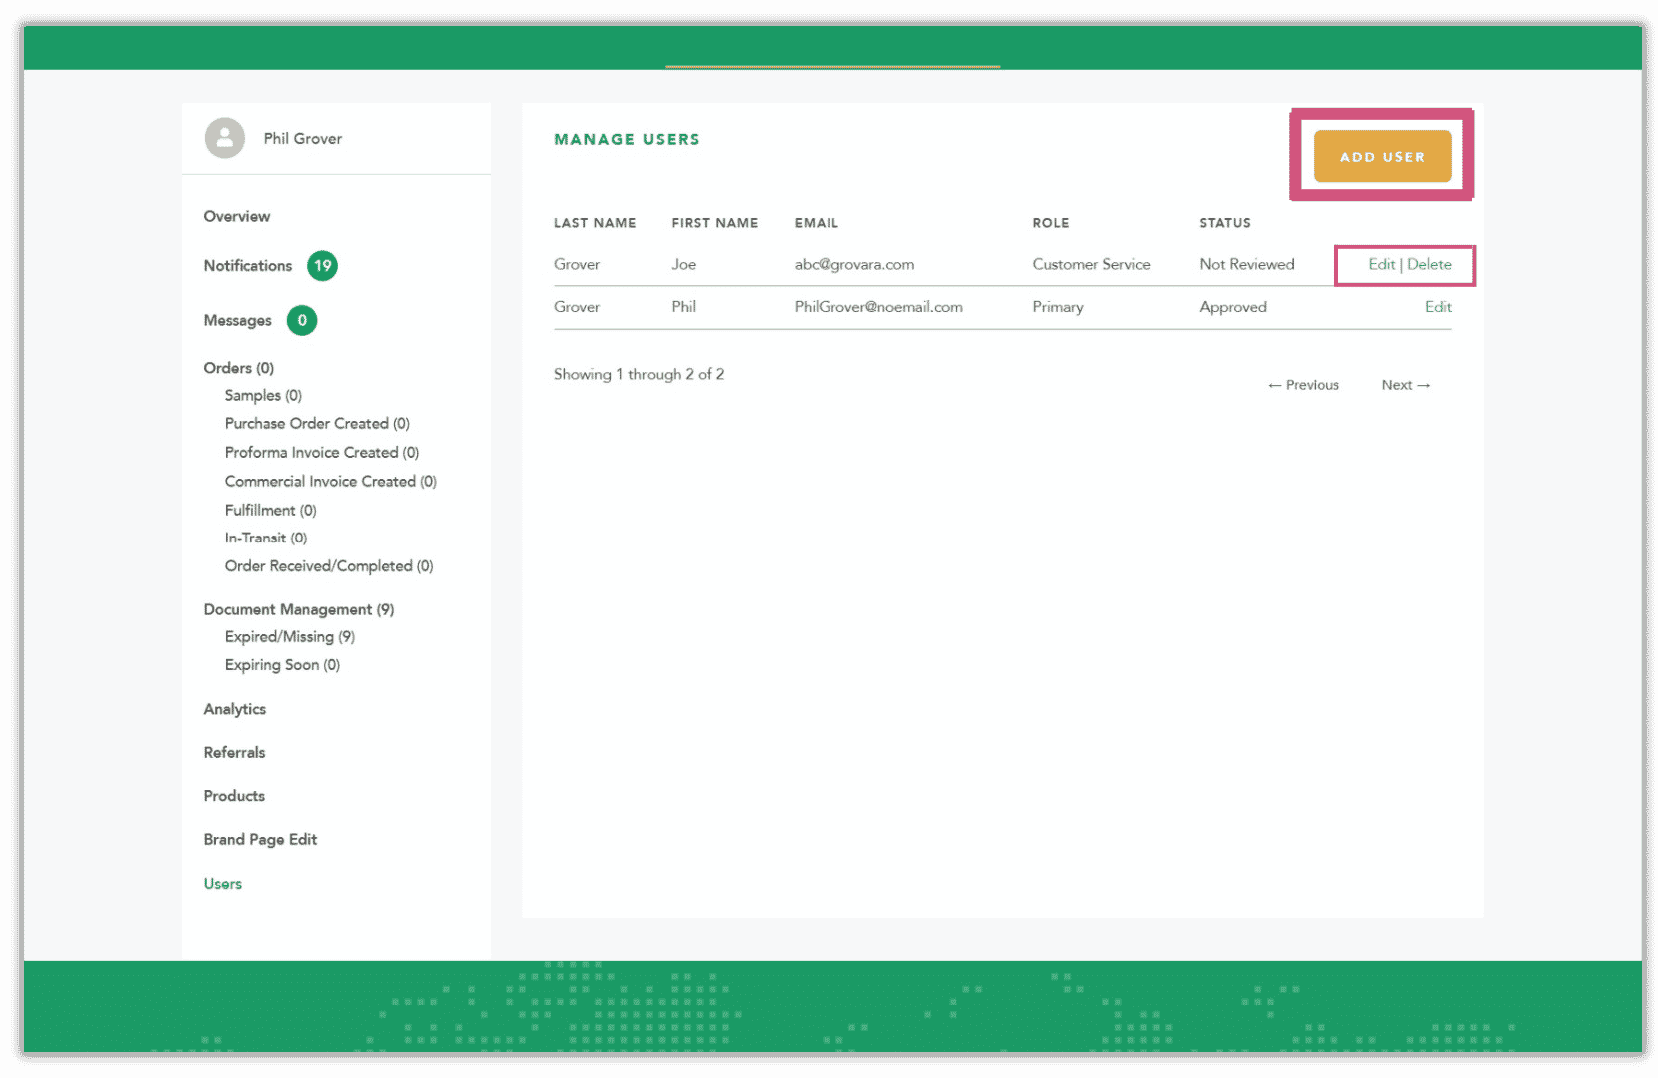
Task: Click the abc@grovara.com email cell
Action: 854,264
